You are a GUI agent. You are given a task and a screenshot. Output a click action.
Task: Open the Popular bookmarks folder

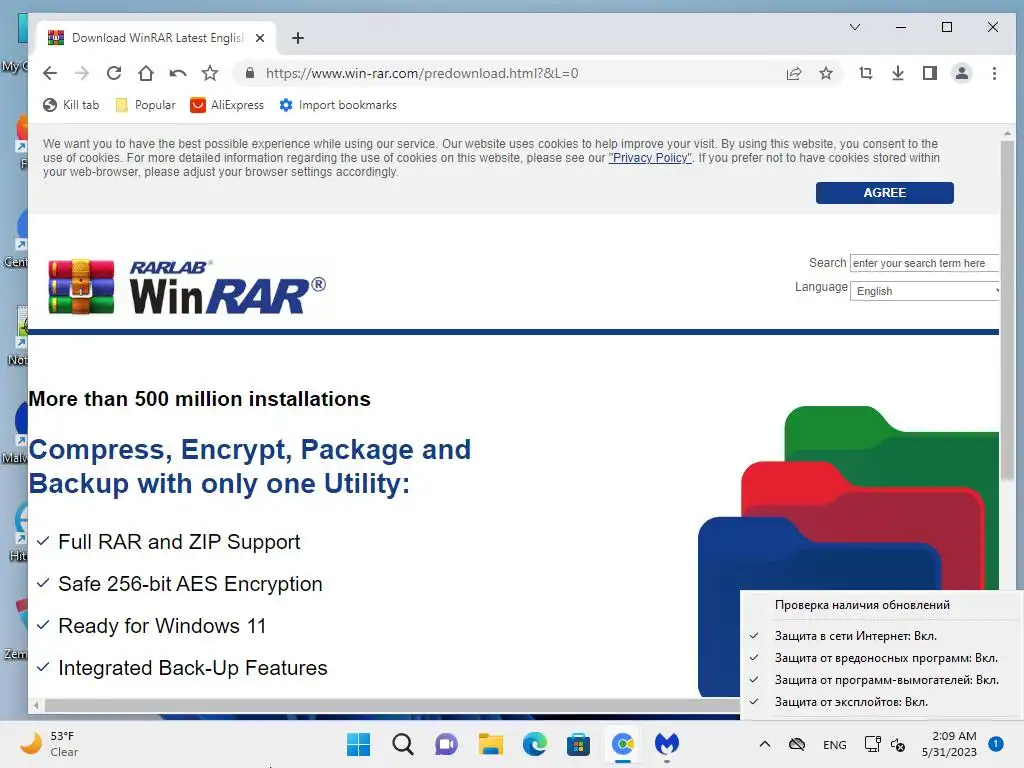pyautogui.click(x=146, y=105)
